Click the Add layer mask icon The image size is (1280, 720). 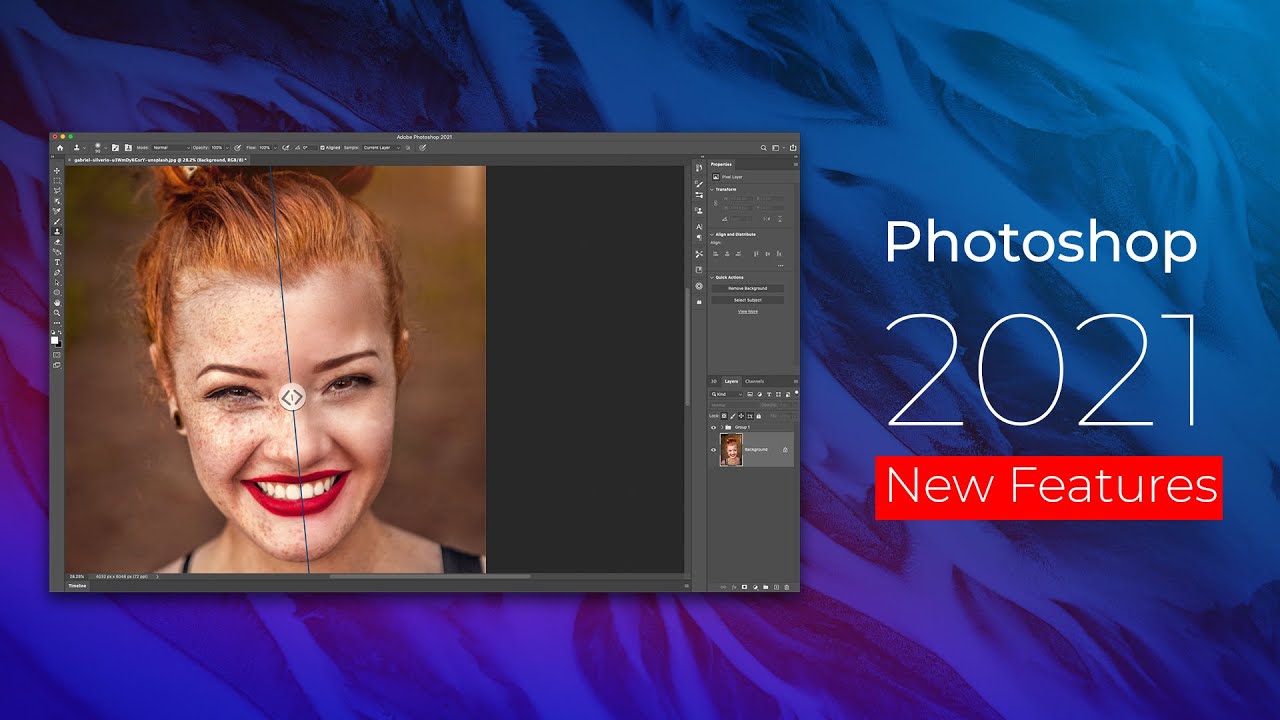745,587
